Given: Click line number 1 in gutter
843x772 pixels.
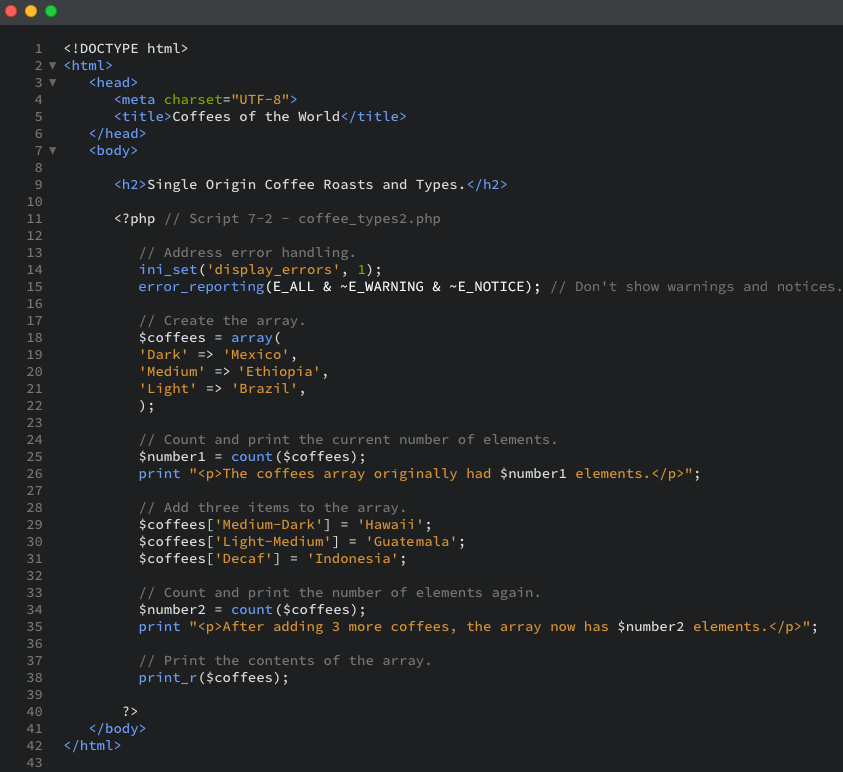Looking at the screenshot, I should click(39, 49).
